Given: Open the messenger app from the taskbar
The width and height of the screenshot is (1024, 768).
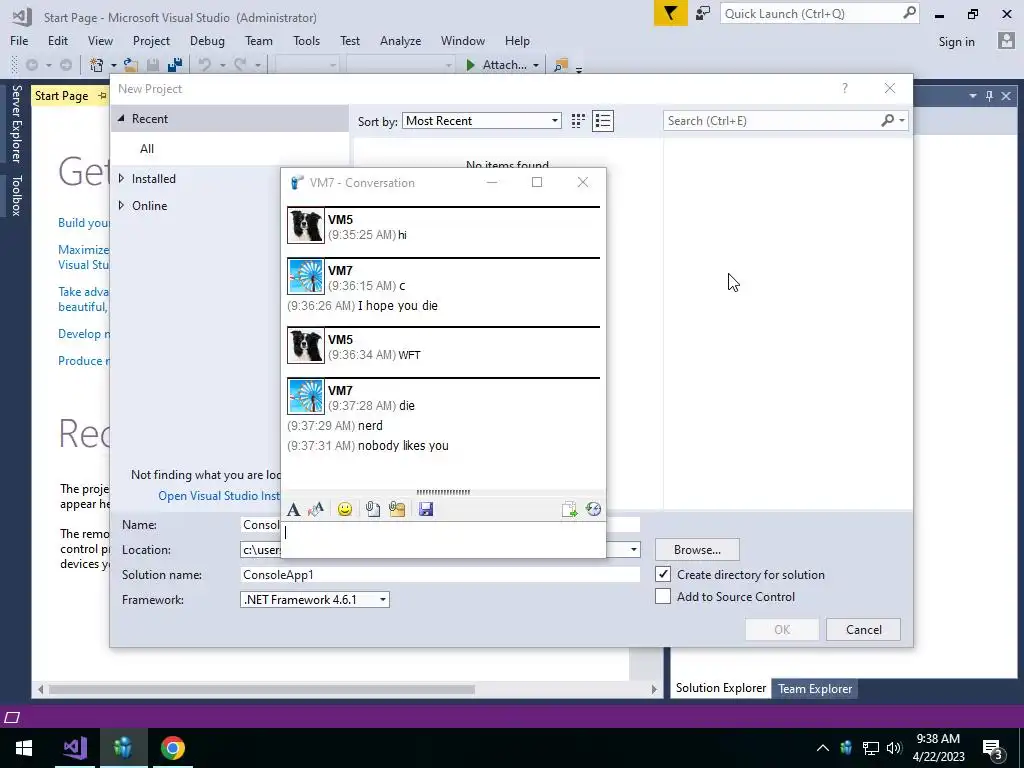Looking at the screenshot, I should click(x=122, y=748).
